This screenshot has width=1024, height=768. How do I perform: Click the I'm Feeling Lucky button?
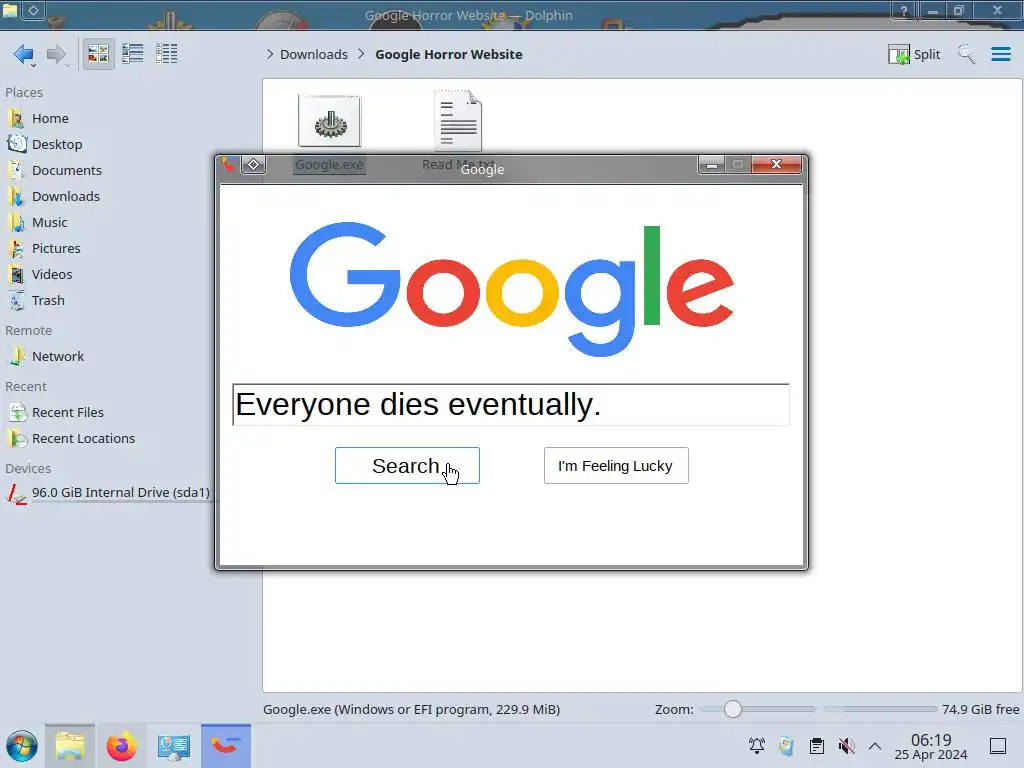click(x=616, y=466)
